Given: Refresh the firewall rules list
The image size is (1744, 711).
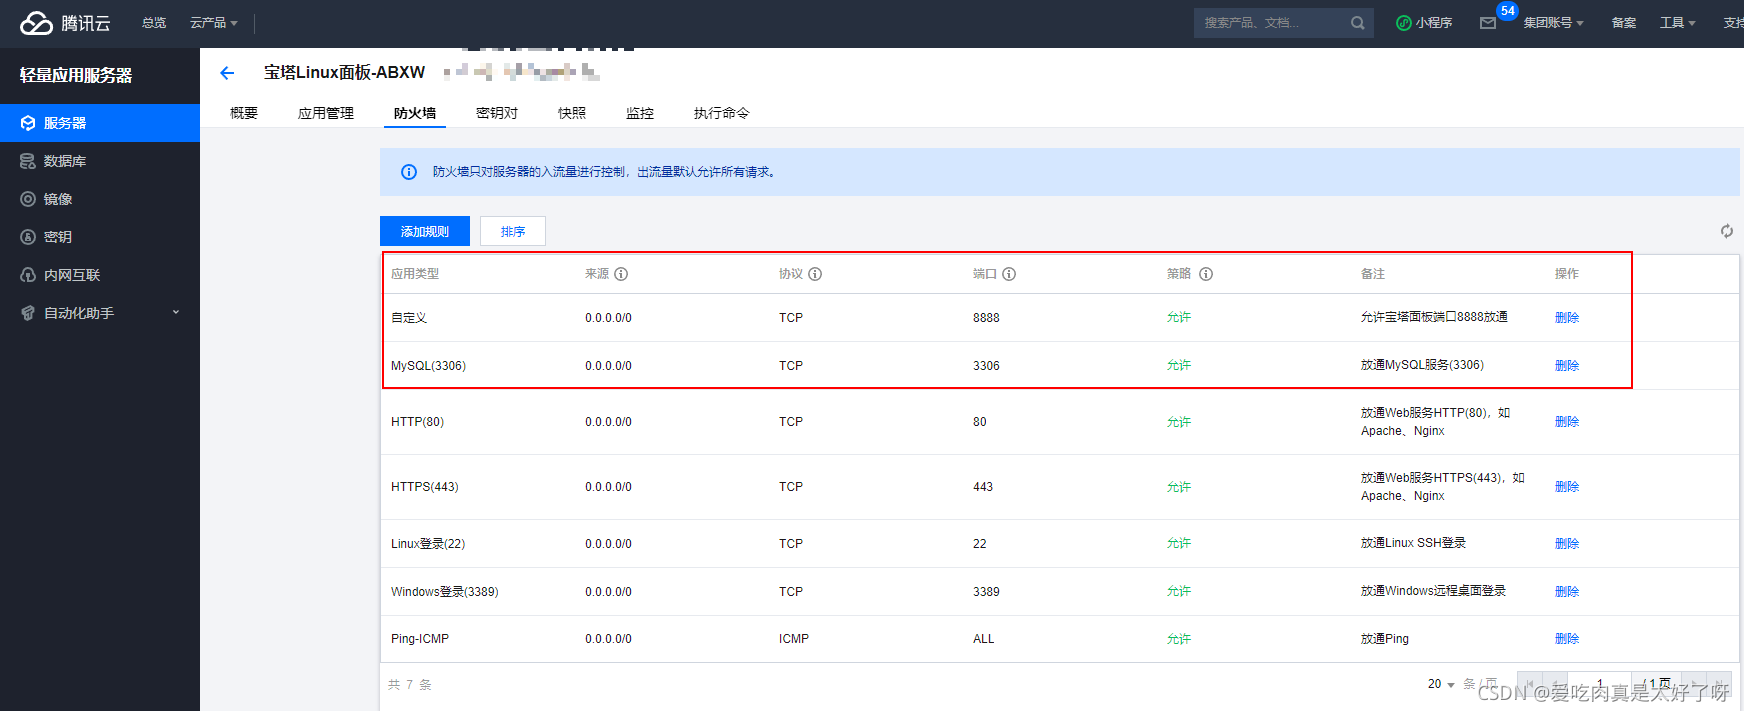Looking at the screenshot, I should (1726, 231).
